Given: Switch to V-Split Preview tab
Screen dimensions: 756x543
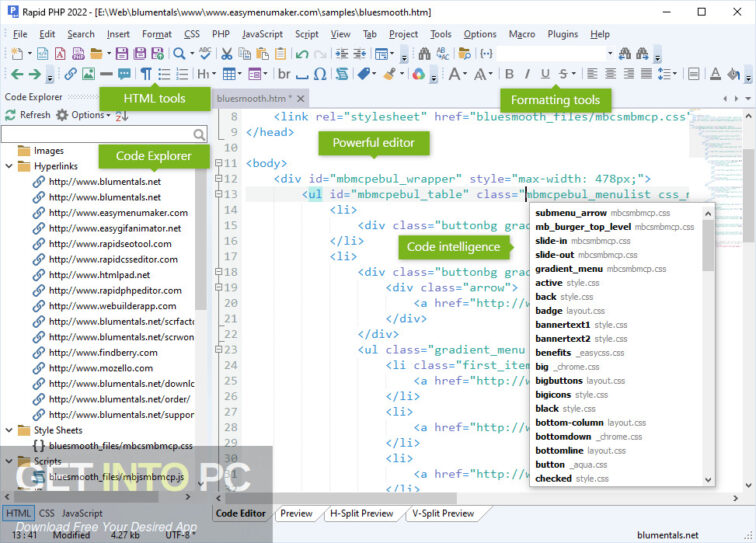Looking at the screenshot, I should pos(443,514).
